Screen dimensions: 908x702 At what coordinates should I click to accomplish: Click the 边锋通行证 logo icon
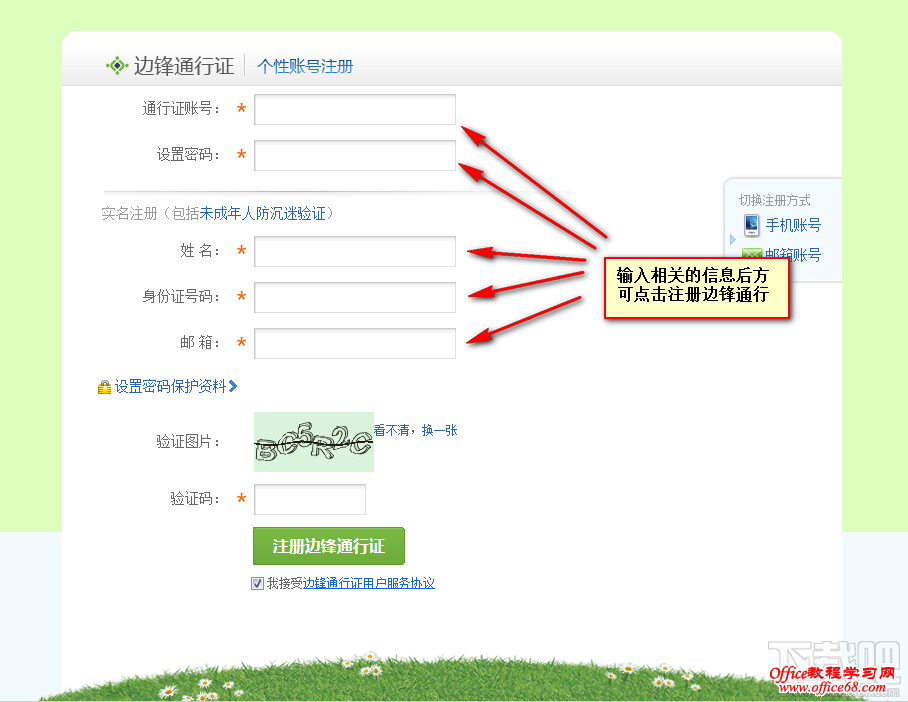[x=117, y=65]
